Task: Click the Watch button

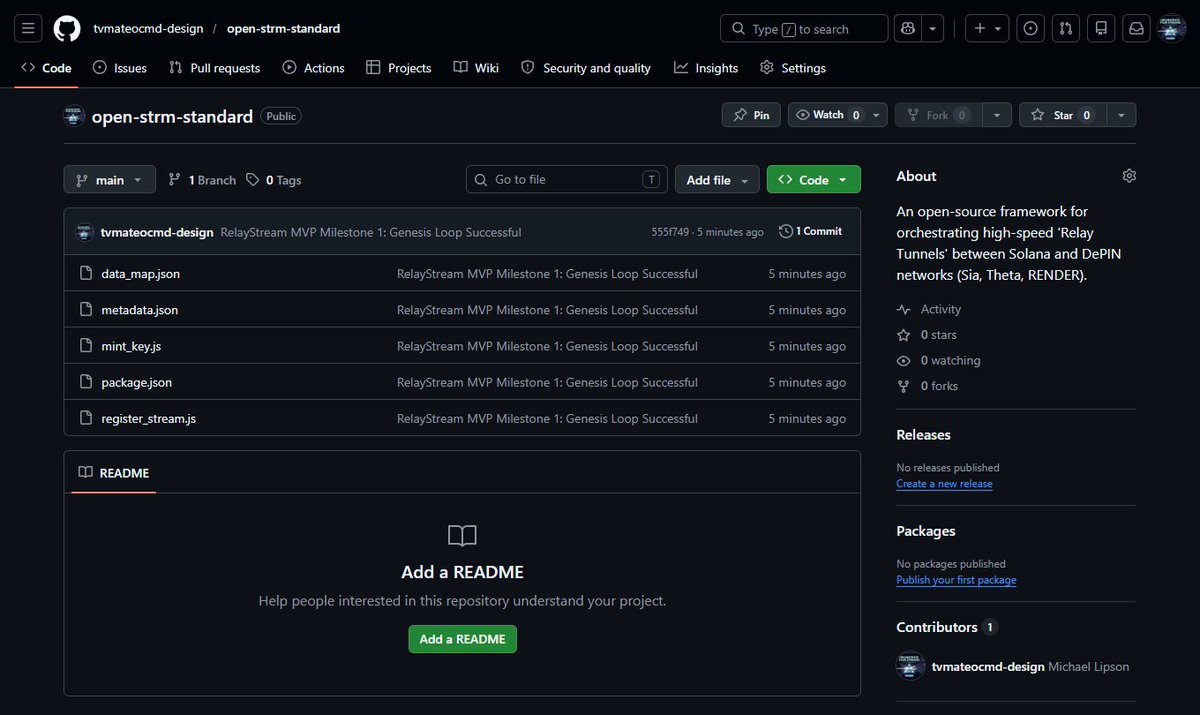Action: point(828,115)
